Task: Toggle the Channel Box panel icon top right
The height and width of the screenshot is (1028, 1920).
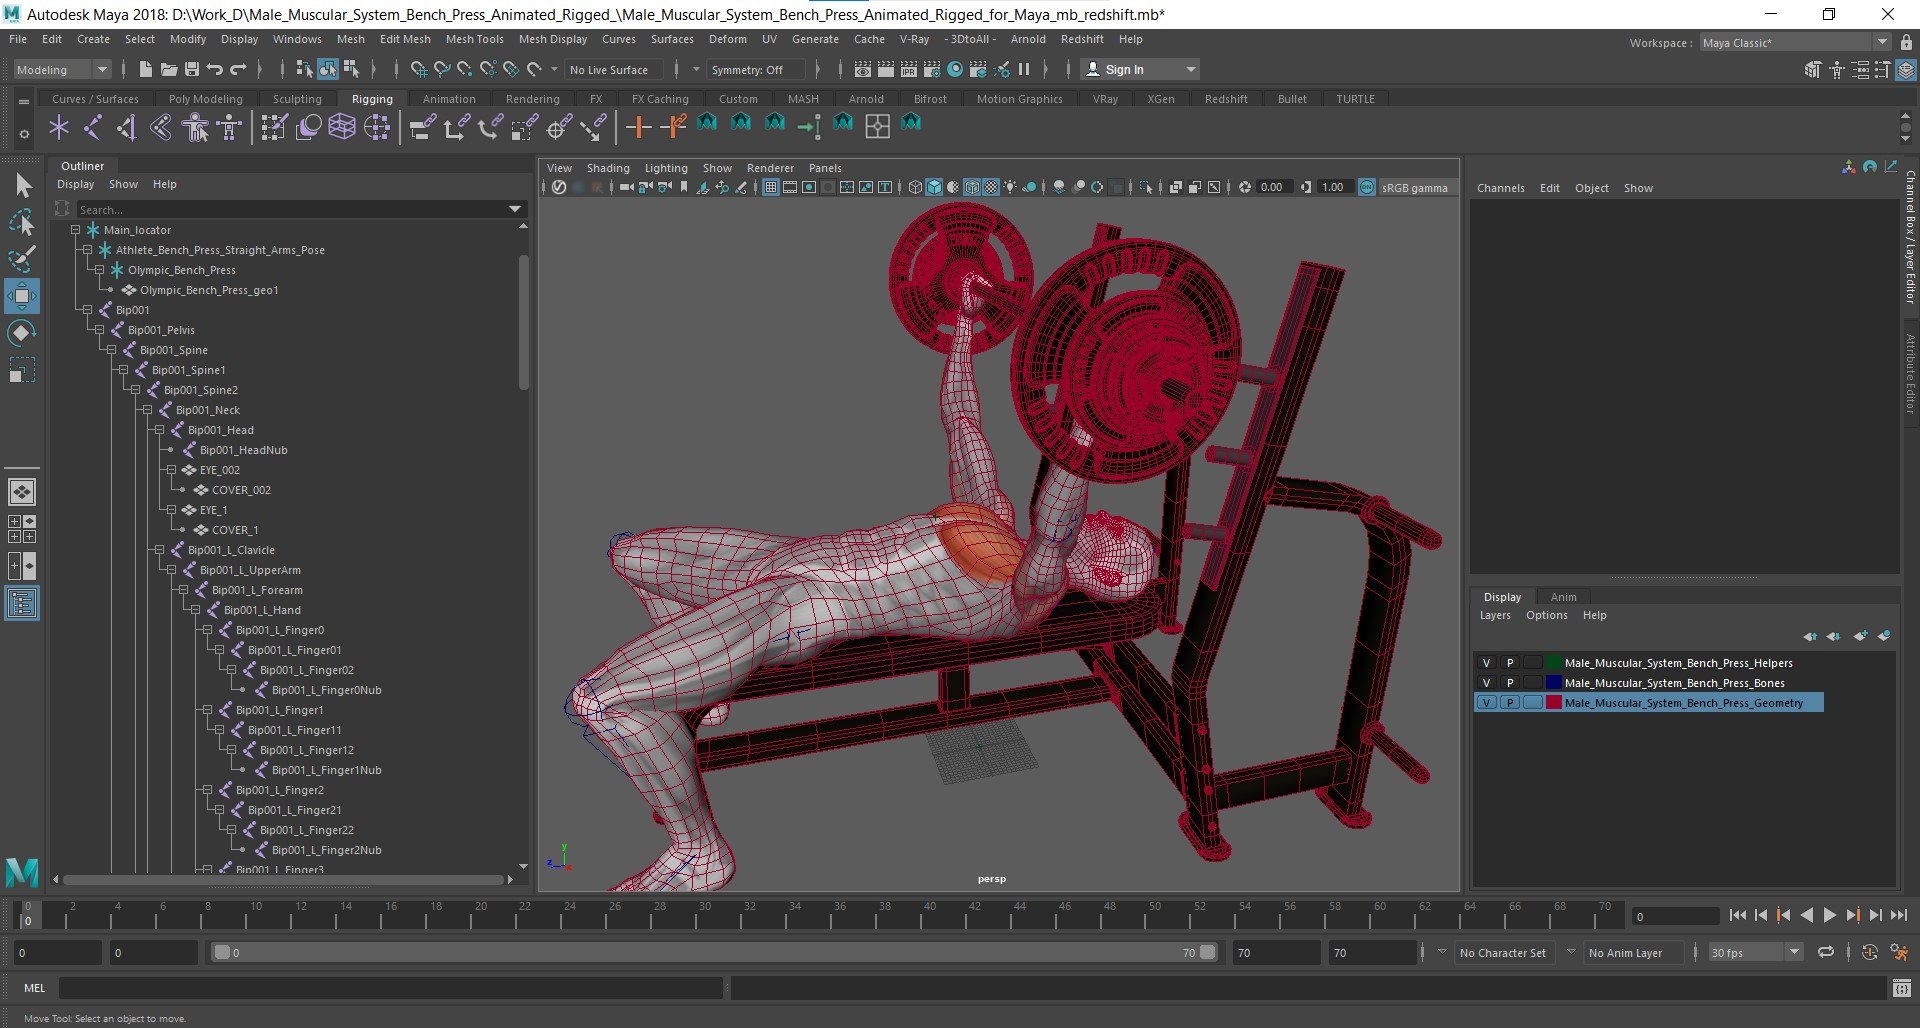Action: point(1907,70)
